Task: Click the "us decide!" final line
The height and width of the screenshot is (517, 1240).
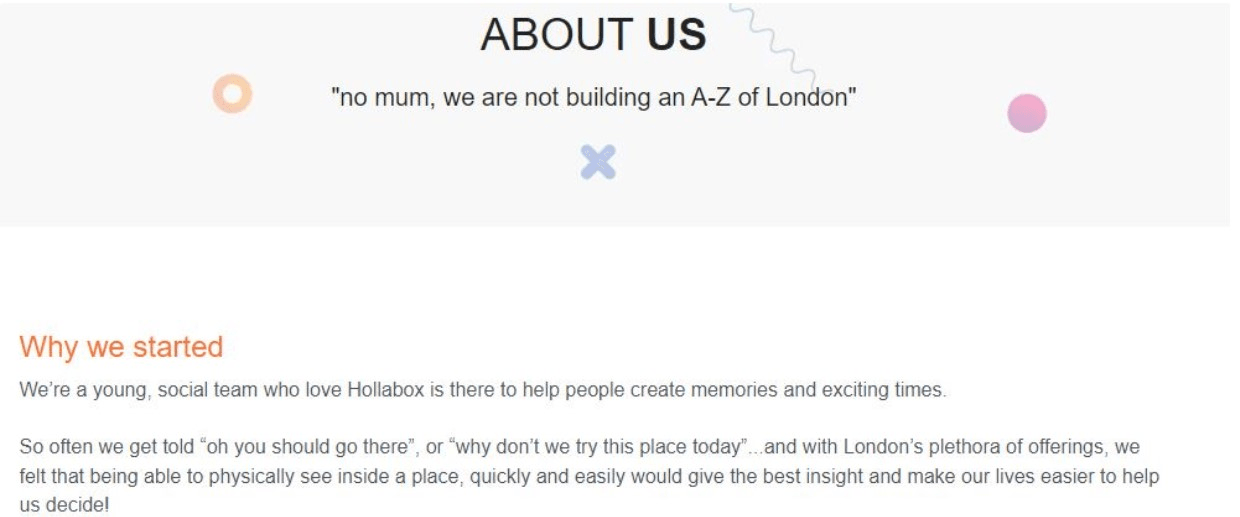Action: click(64, 506)
